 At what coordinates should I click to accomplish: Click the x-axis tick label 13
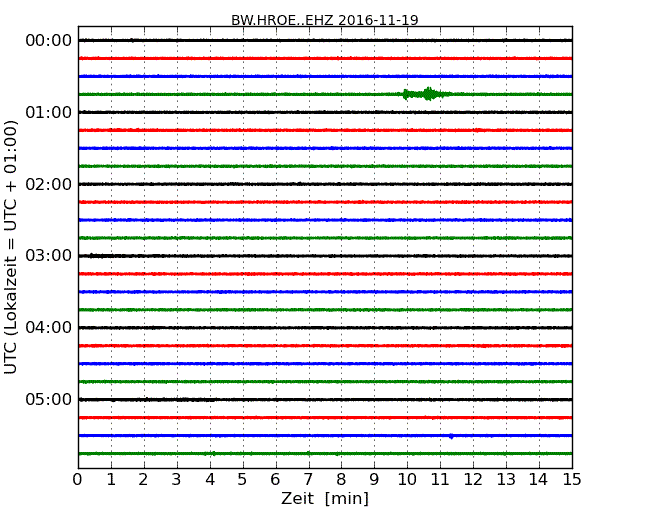[x=506, y=480]
